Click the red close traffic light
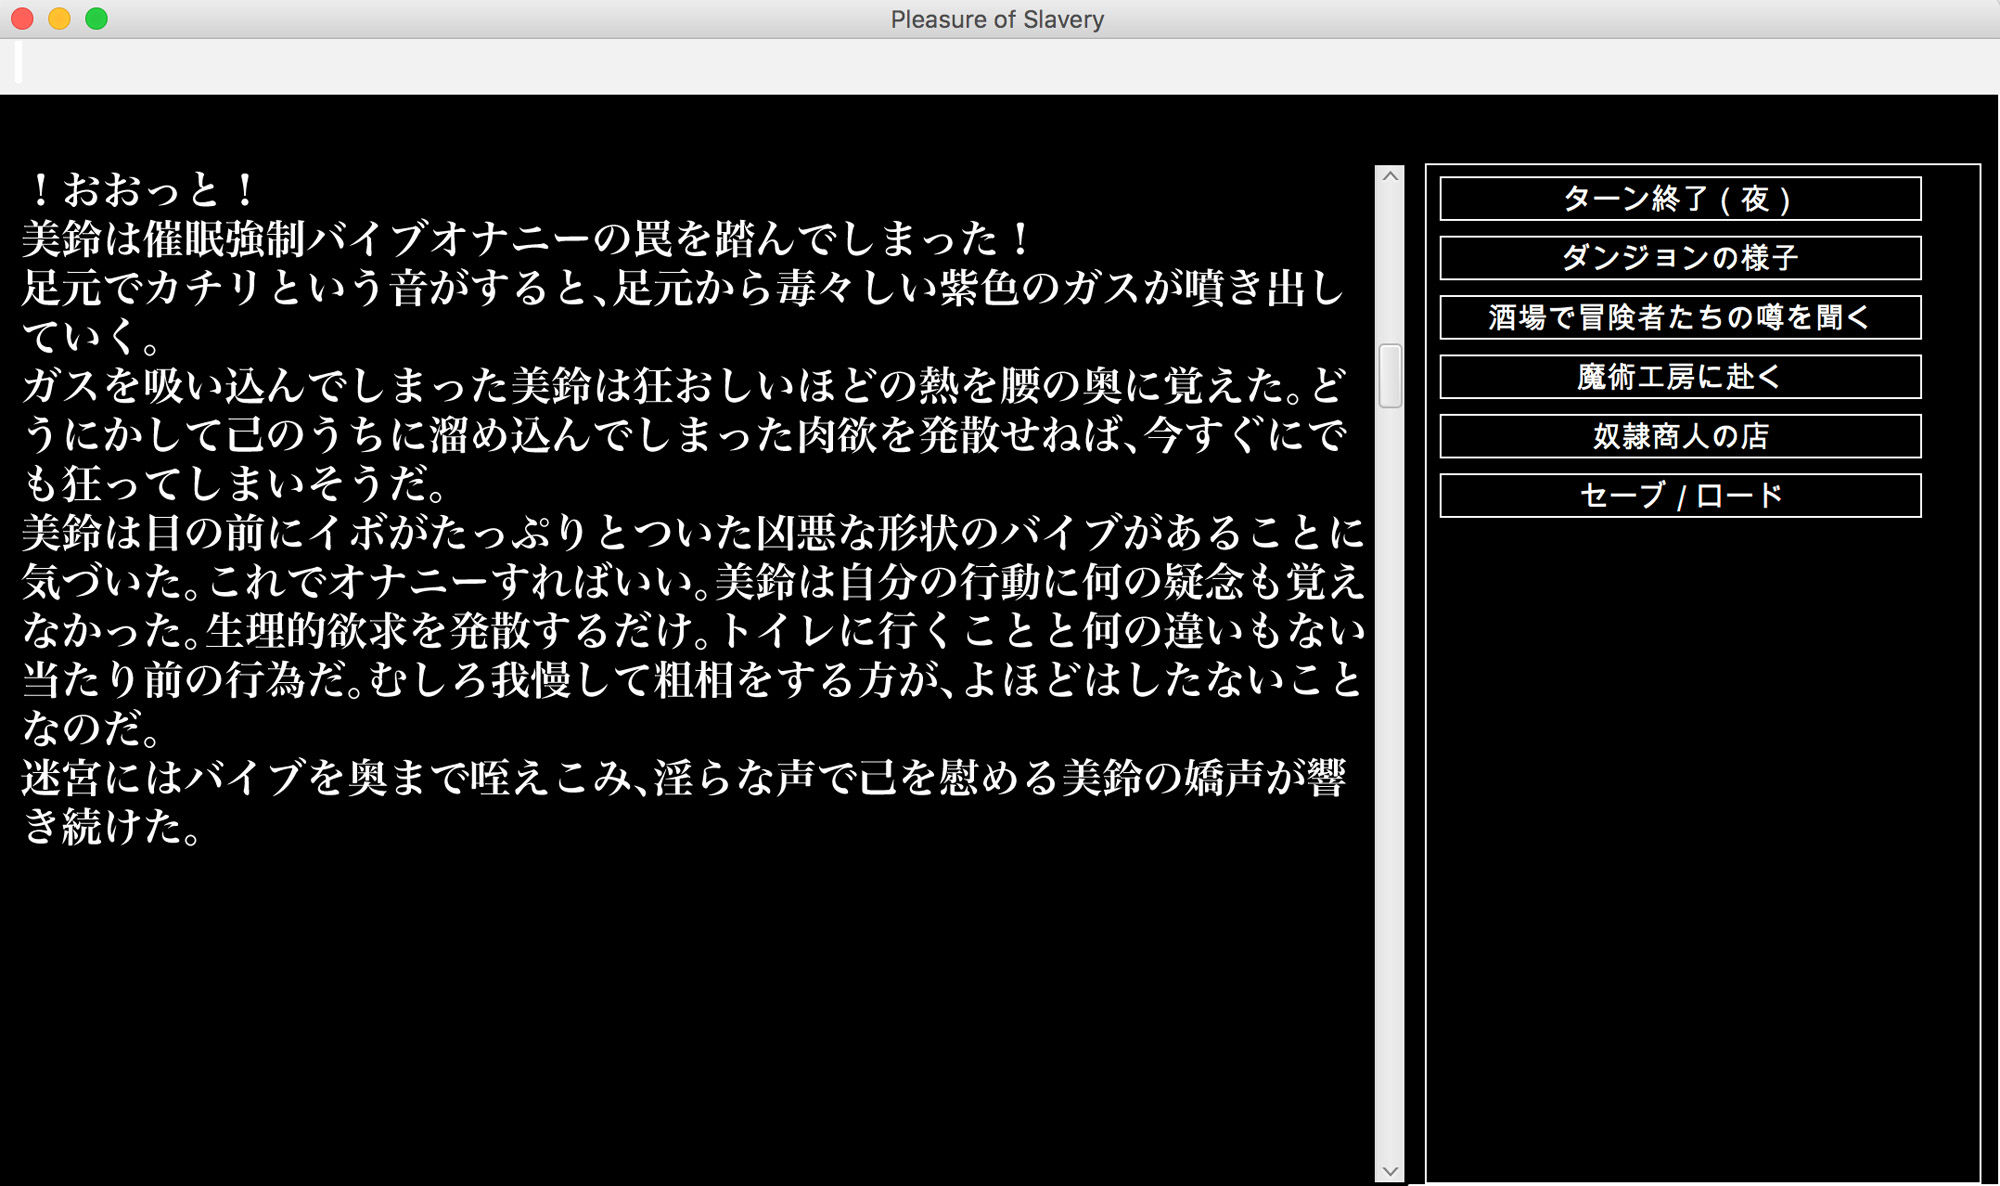The image size is (2000, 1186). tap(21, 18)
